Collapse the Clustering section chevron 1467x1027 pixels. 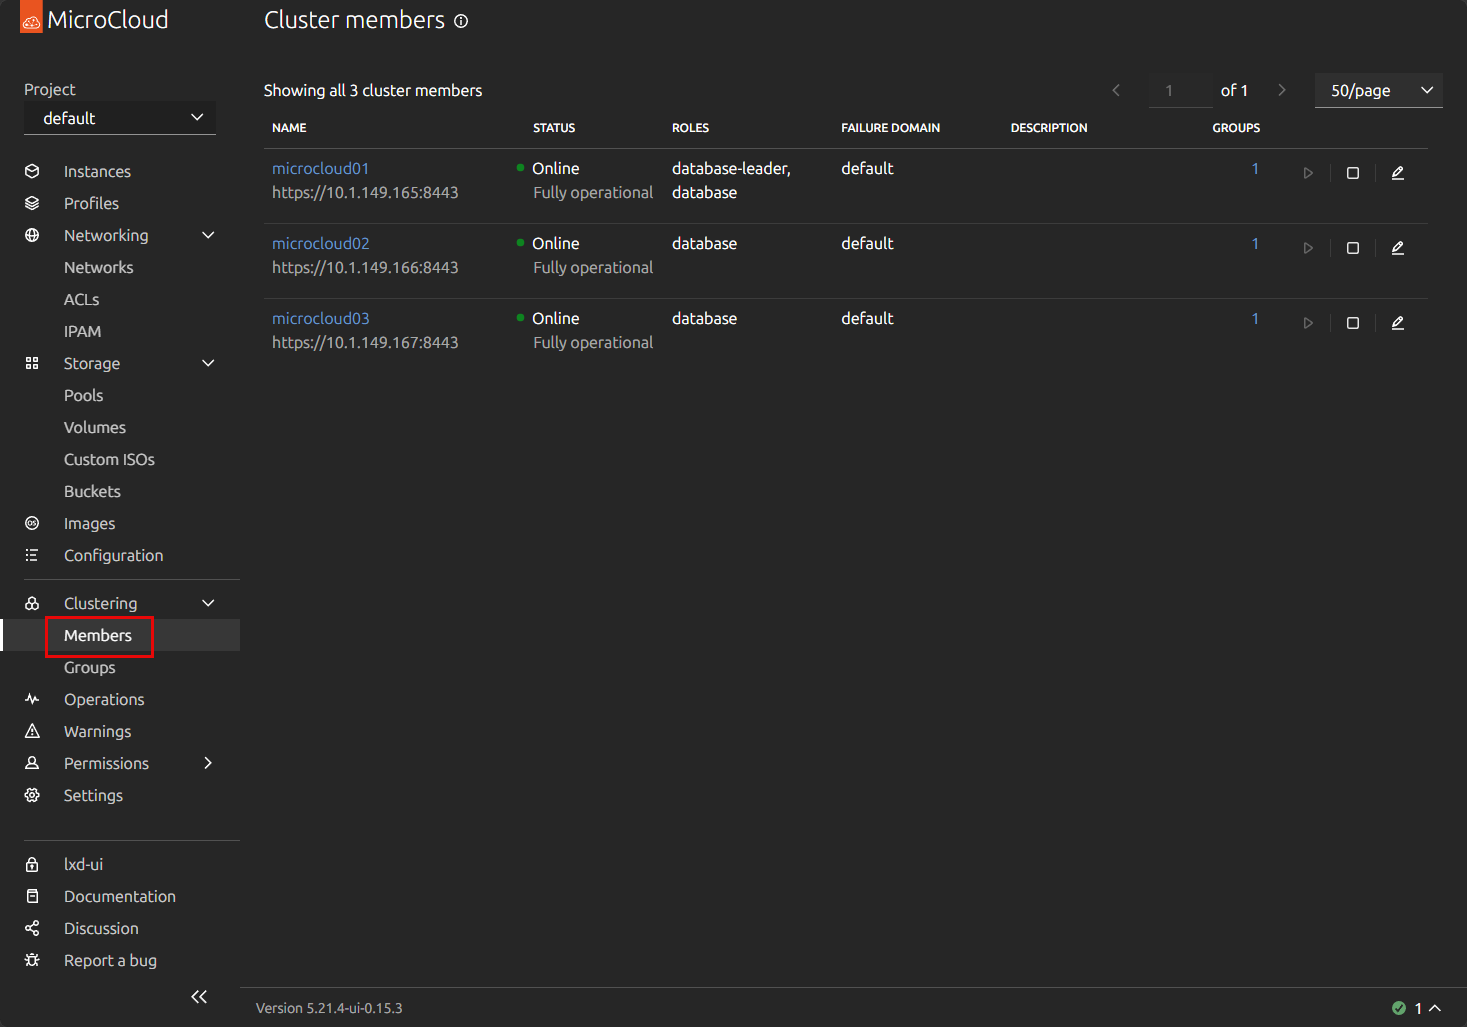[x=208, y=603]
